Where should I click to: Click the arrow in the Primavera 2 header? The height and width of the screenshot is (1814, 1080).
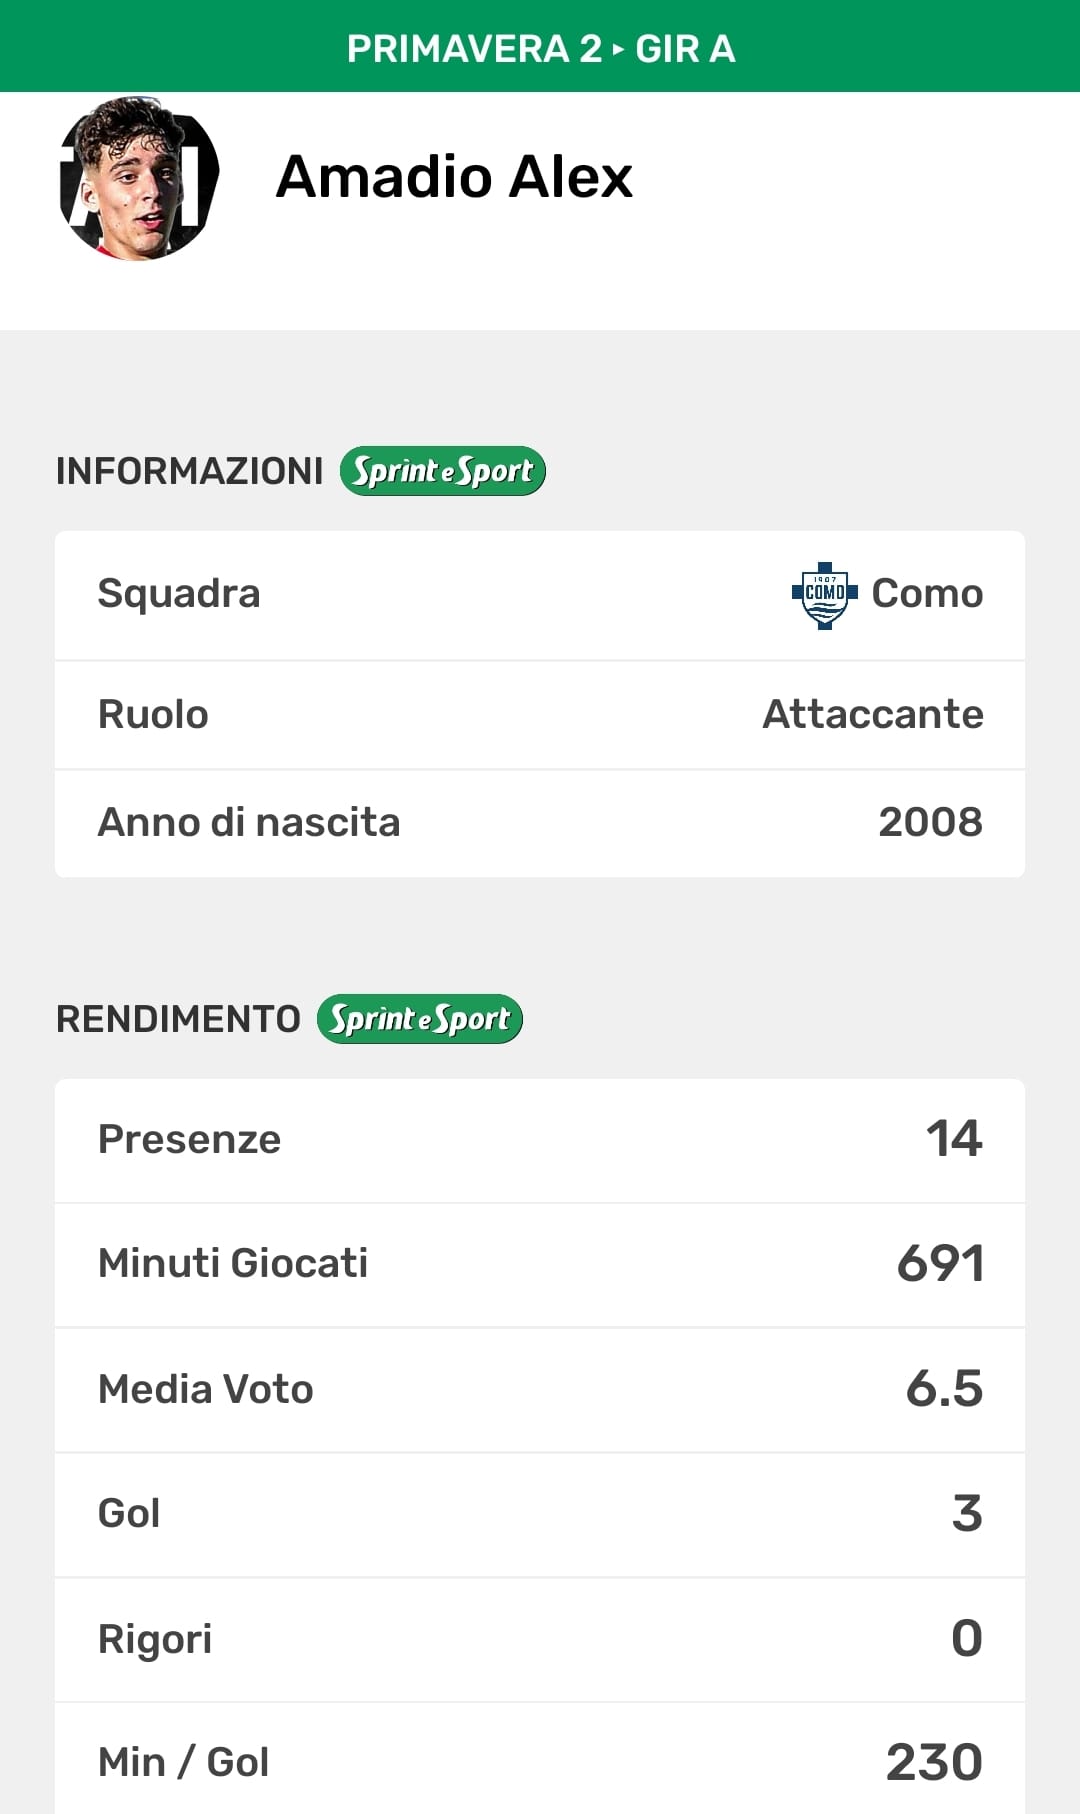[618, 48]
